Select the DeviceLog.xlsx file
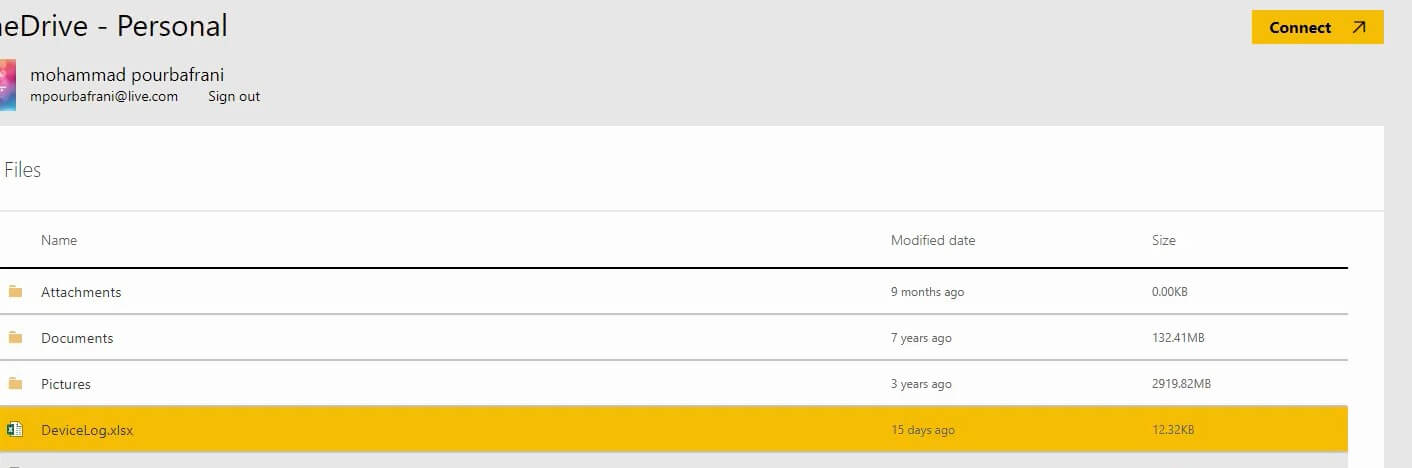Viewport: 1412px width, 468px height. tap(87, 430)
